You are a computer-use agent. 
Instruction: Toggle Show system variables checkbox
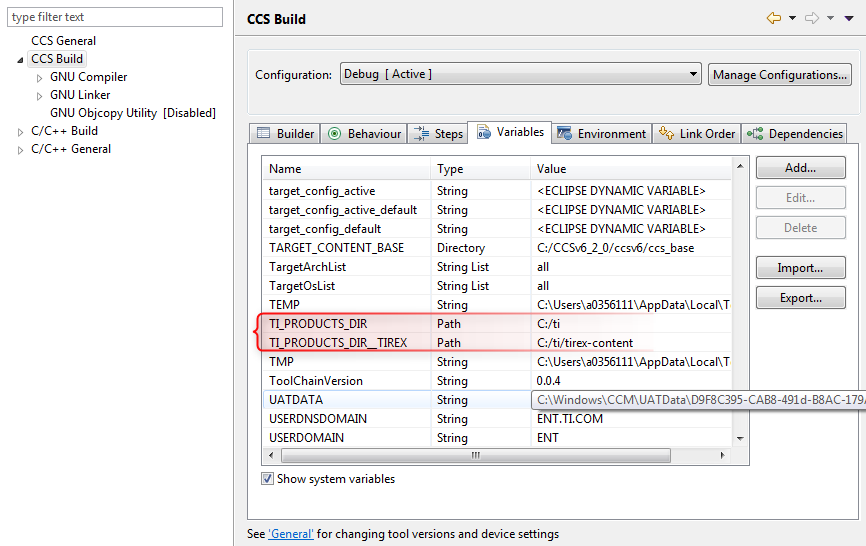(x=267, y=479)
